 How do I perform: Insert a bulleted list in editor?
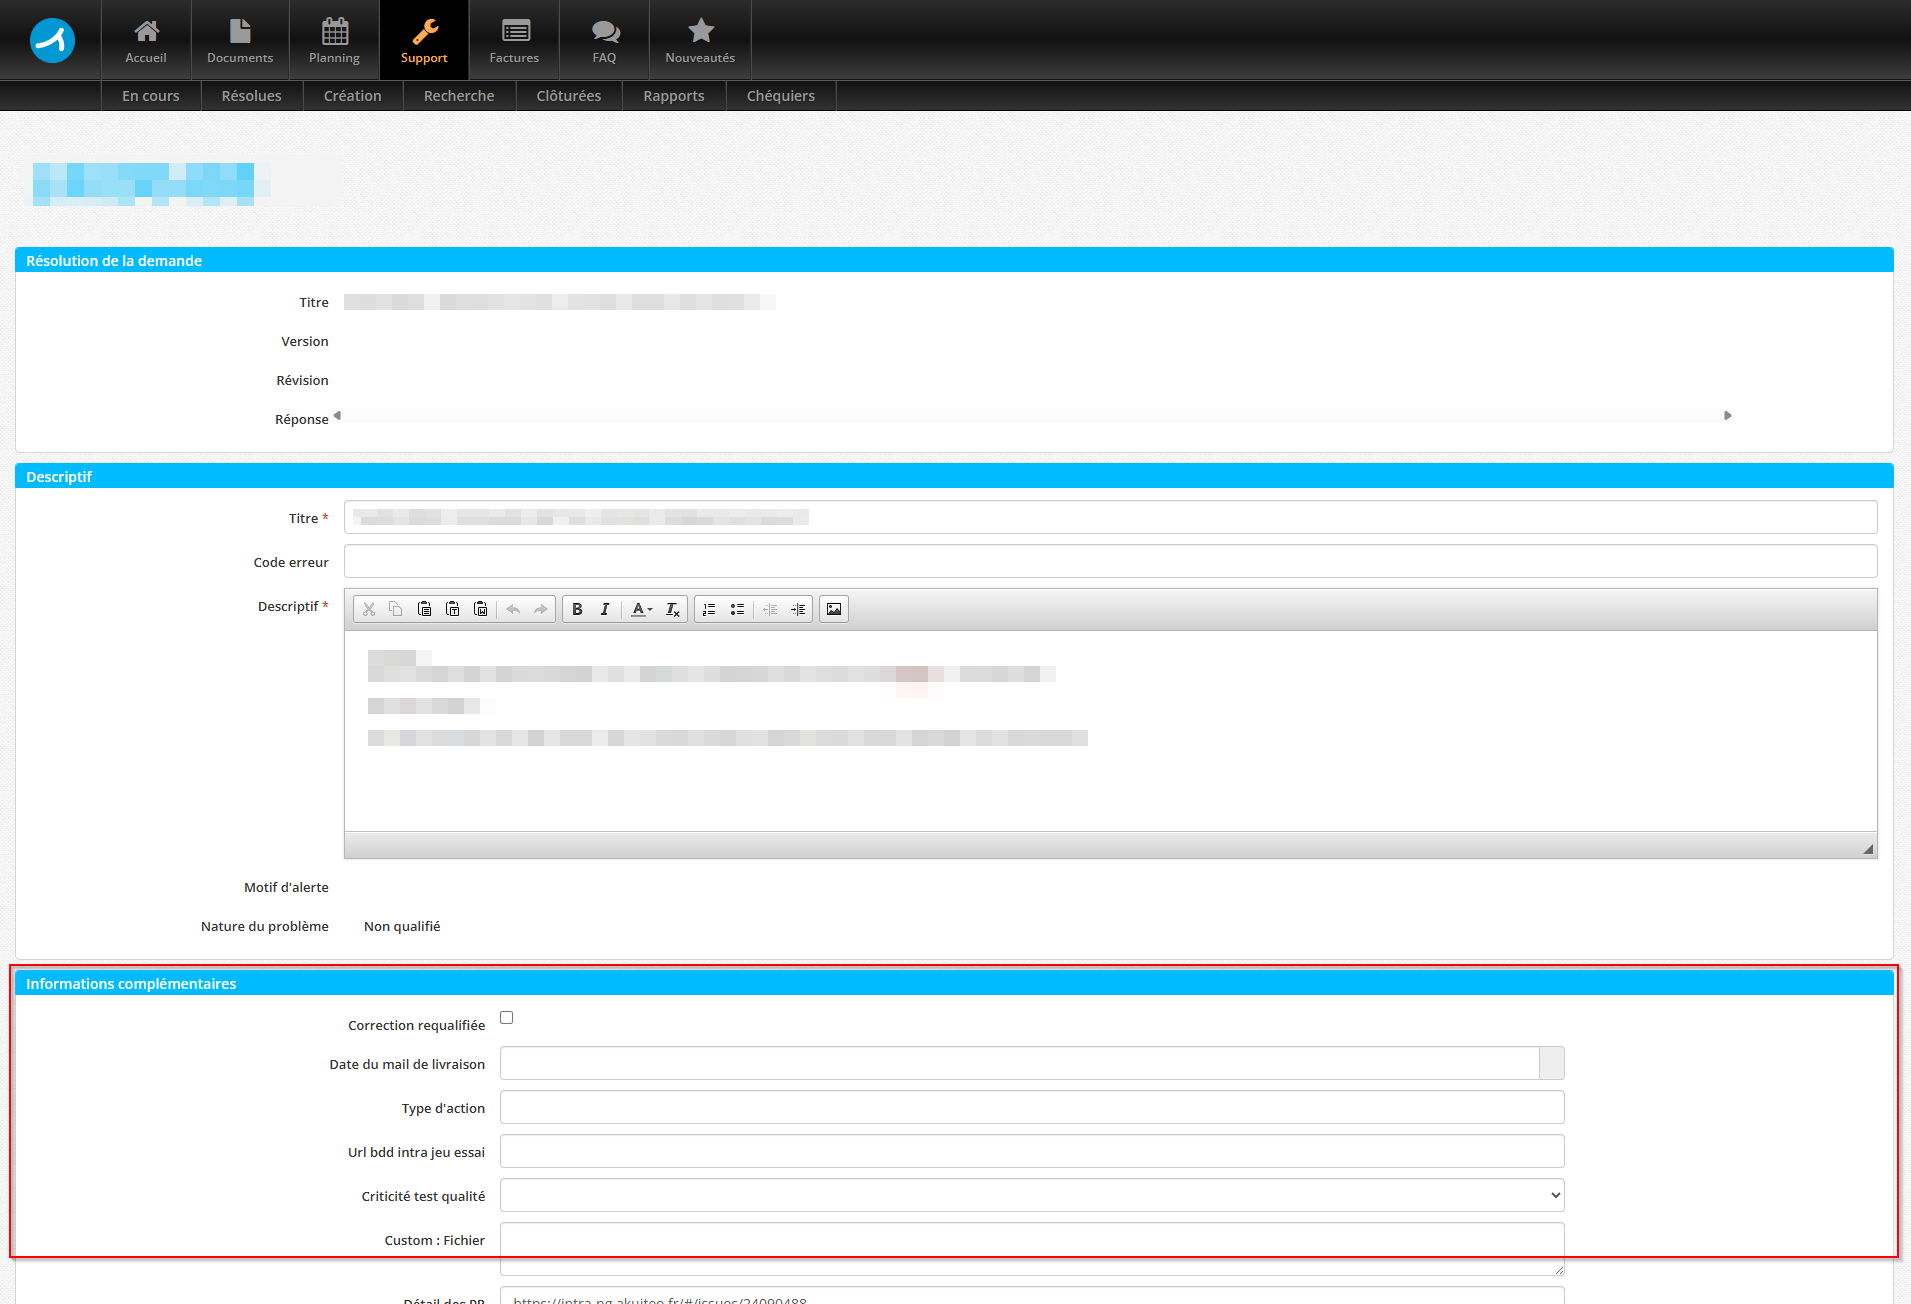click(737, 609)
